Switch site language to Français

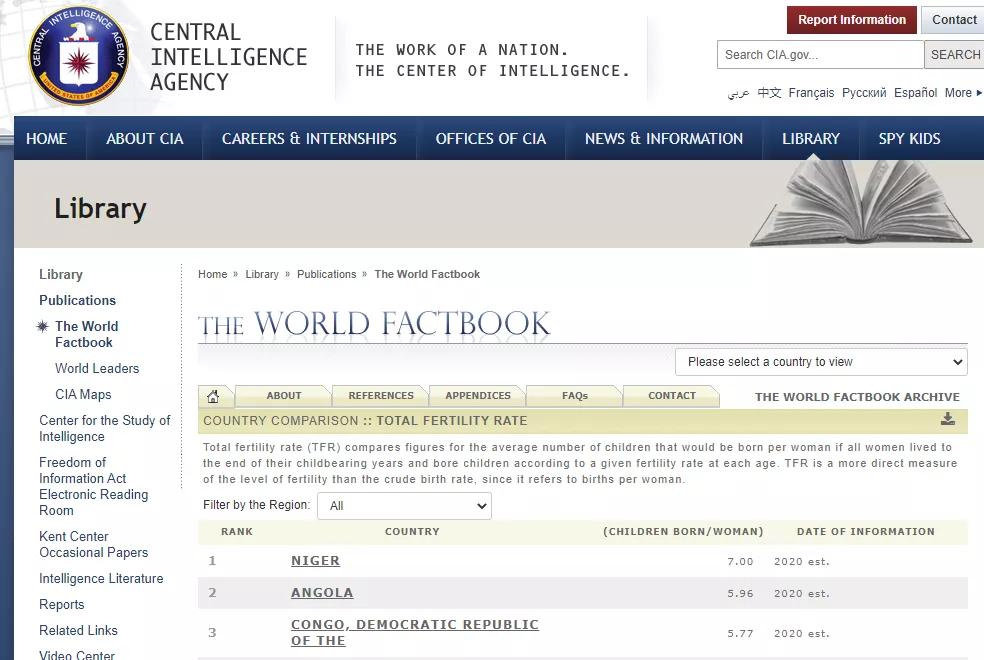tap(811, 93)
